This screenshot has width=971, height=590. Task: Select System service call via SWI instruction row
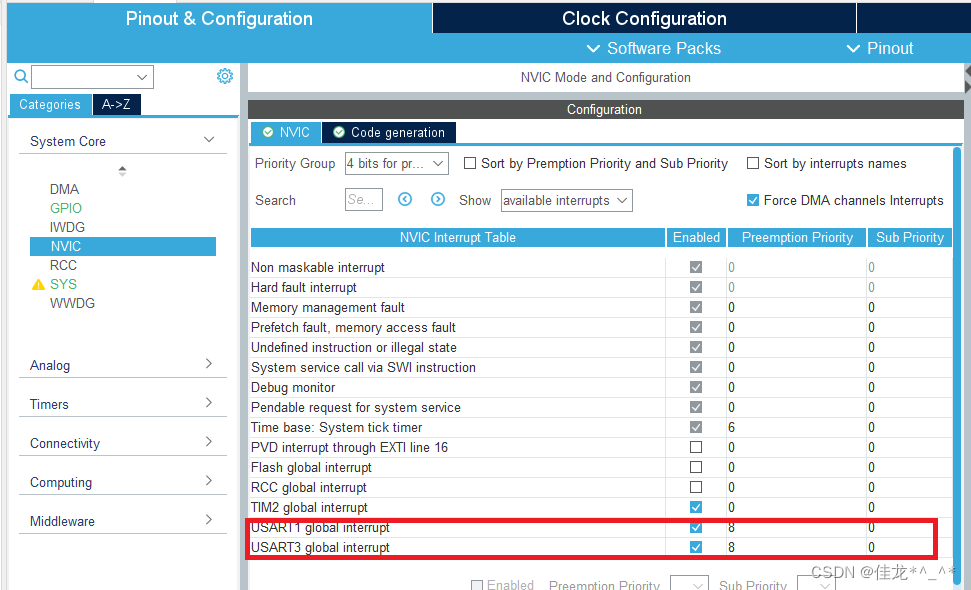click(363, 367)
